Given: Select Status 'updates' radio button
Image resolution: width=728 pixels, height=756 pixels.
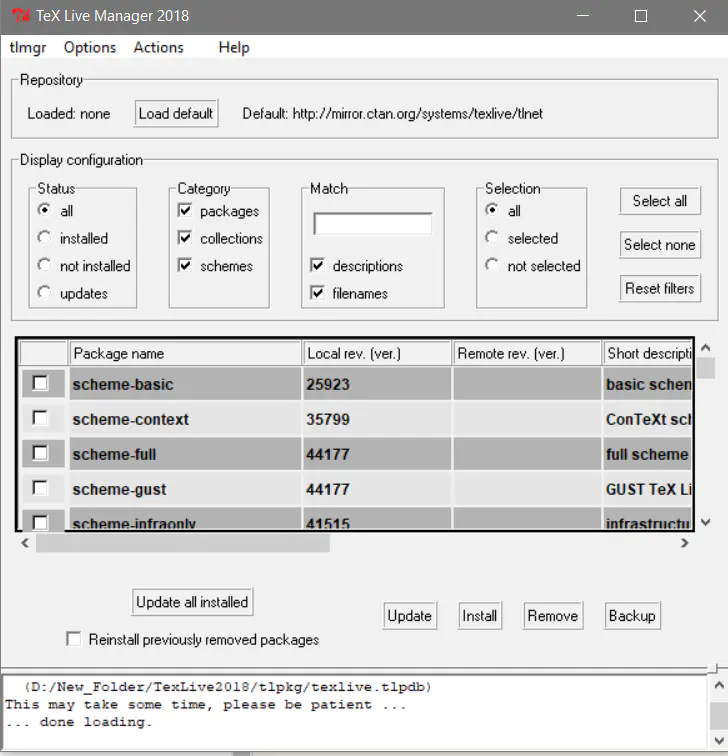Looking at the screenshot, I should pyautogui.click(x=44, y=293).
